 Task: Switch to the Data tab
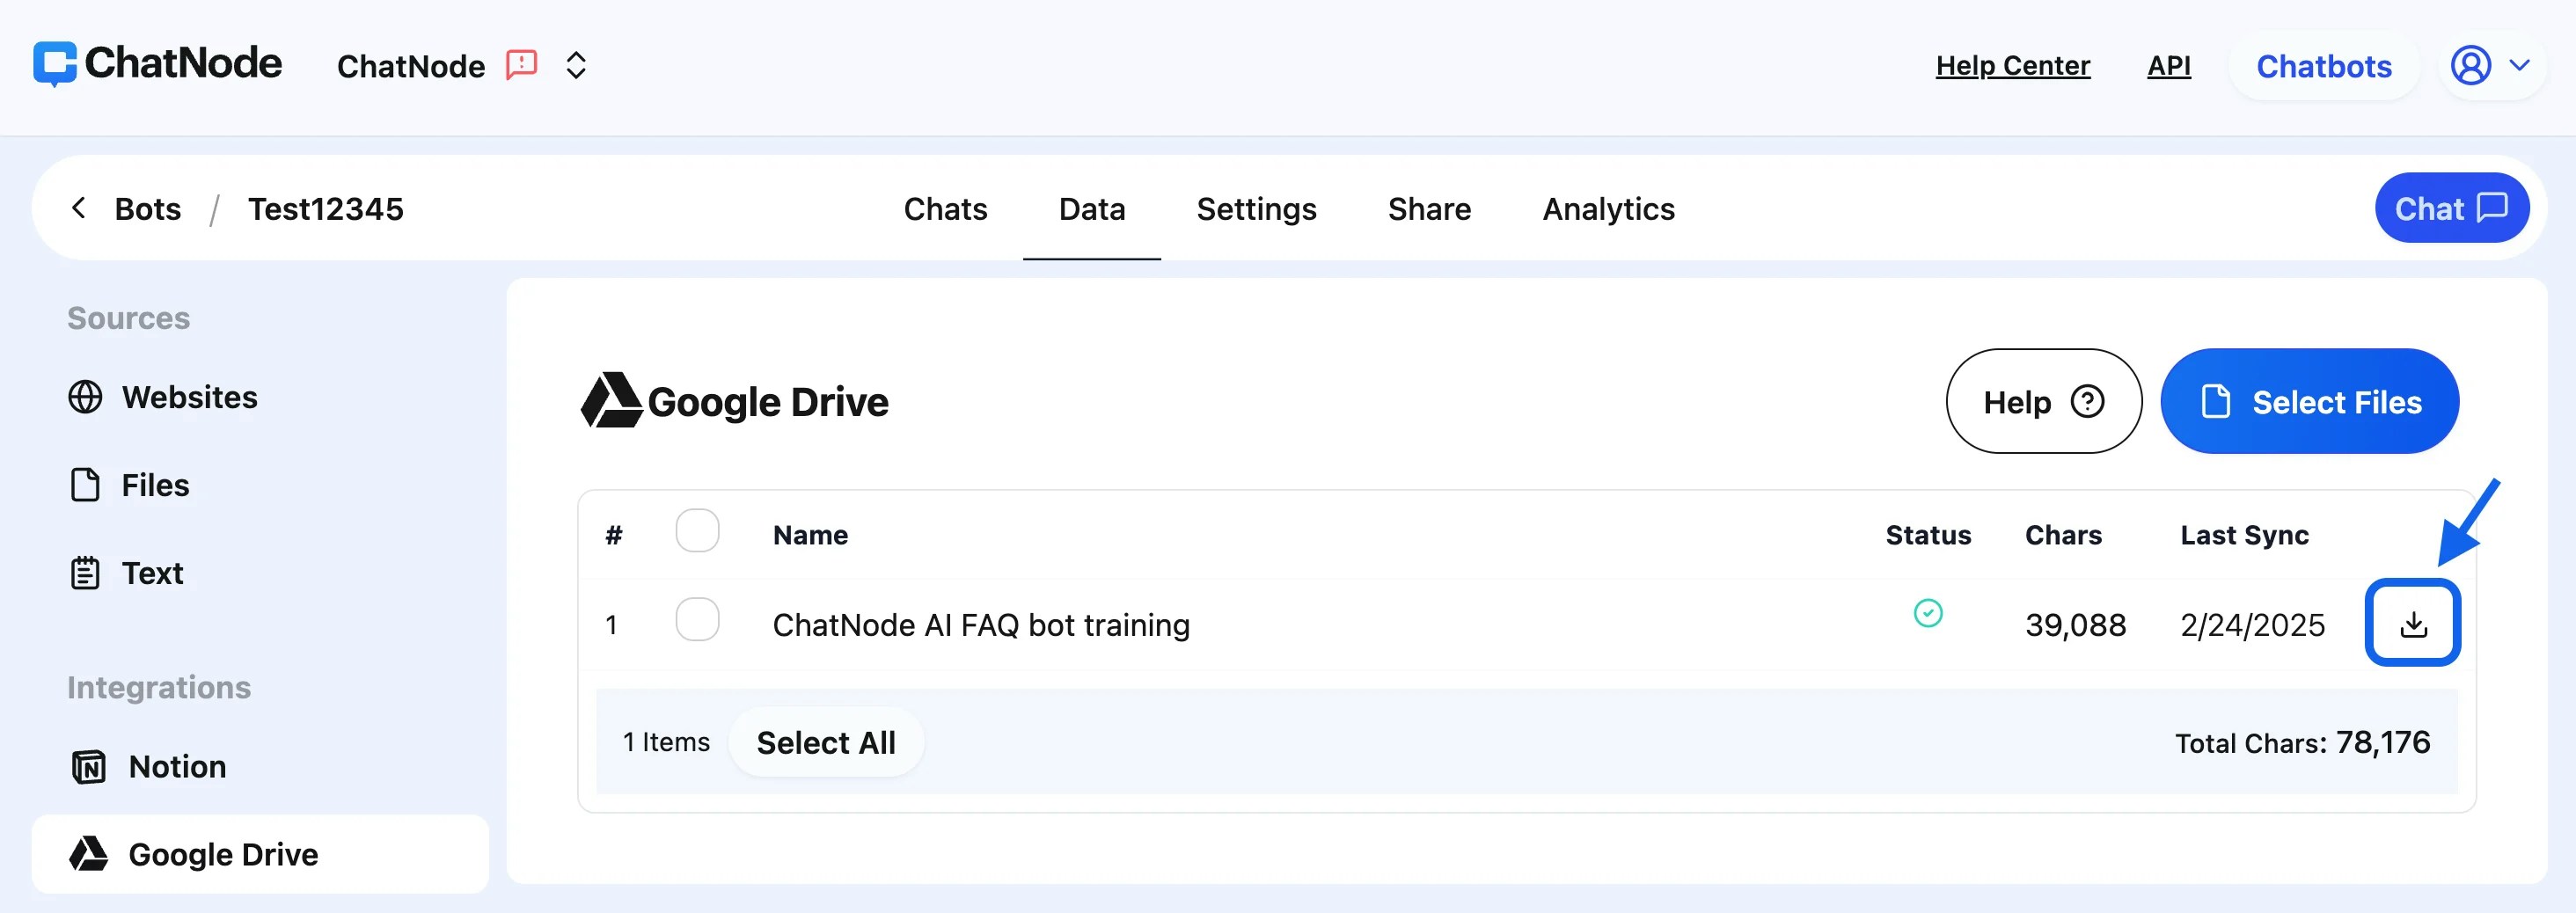point(1092,209)
